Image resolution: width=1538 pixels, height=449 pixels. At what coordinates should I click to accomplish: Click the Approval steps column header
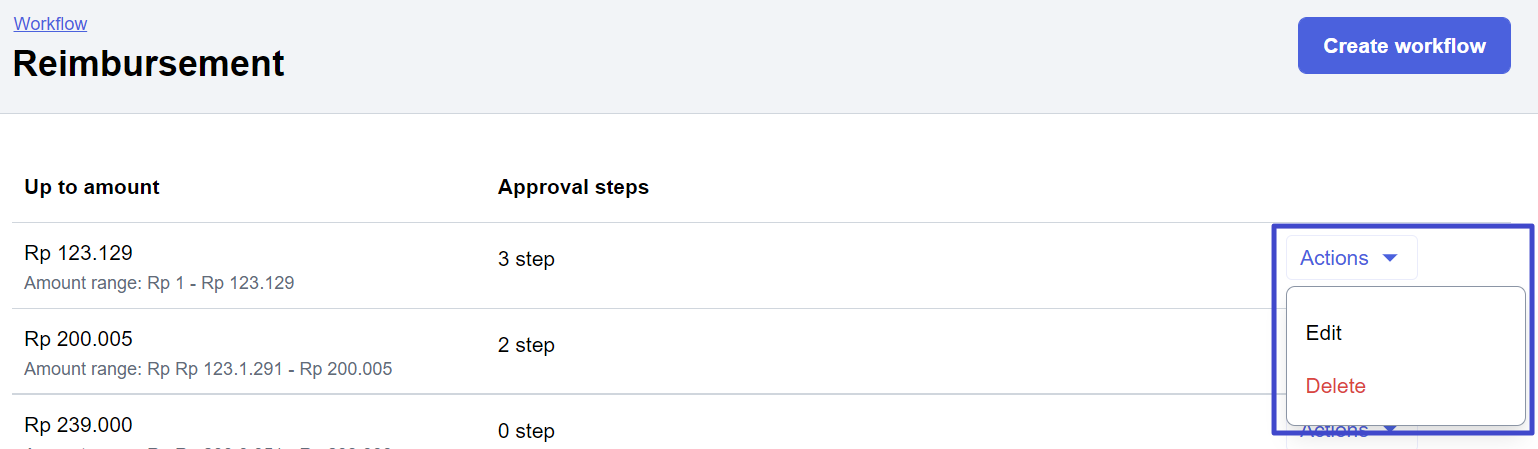coord(573,187)
